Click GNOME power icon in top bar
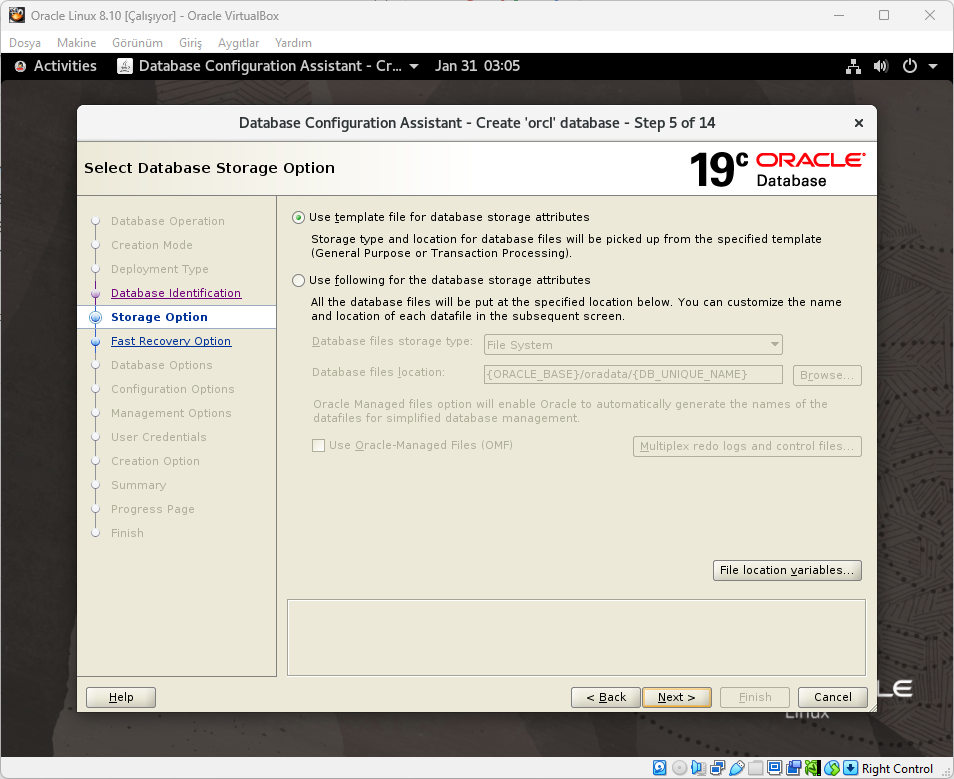The width and height of the screenshot is (954, 779). [x=910, y=66]
